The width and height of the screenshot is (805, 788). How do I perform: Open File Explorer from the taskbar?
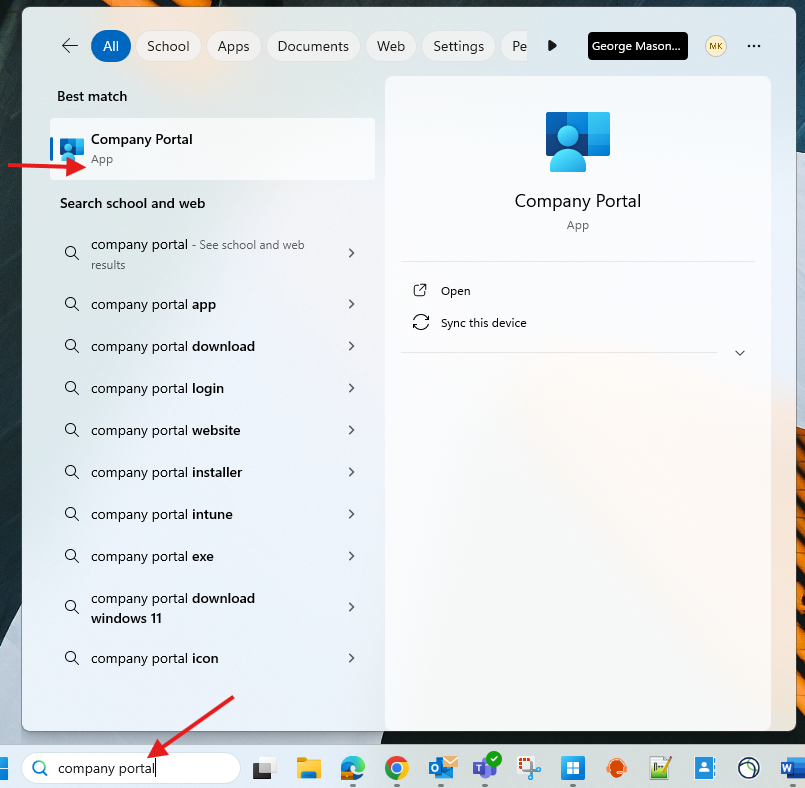coord(309,768)
